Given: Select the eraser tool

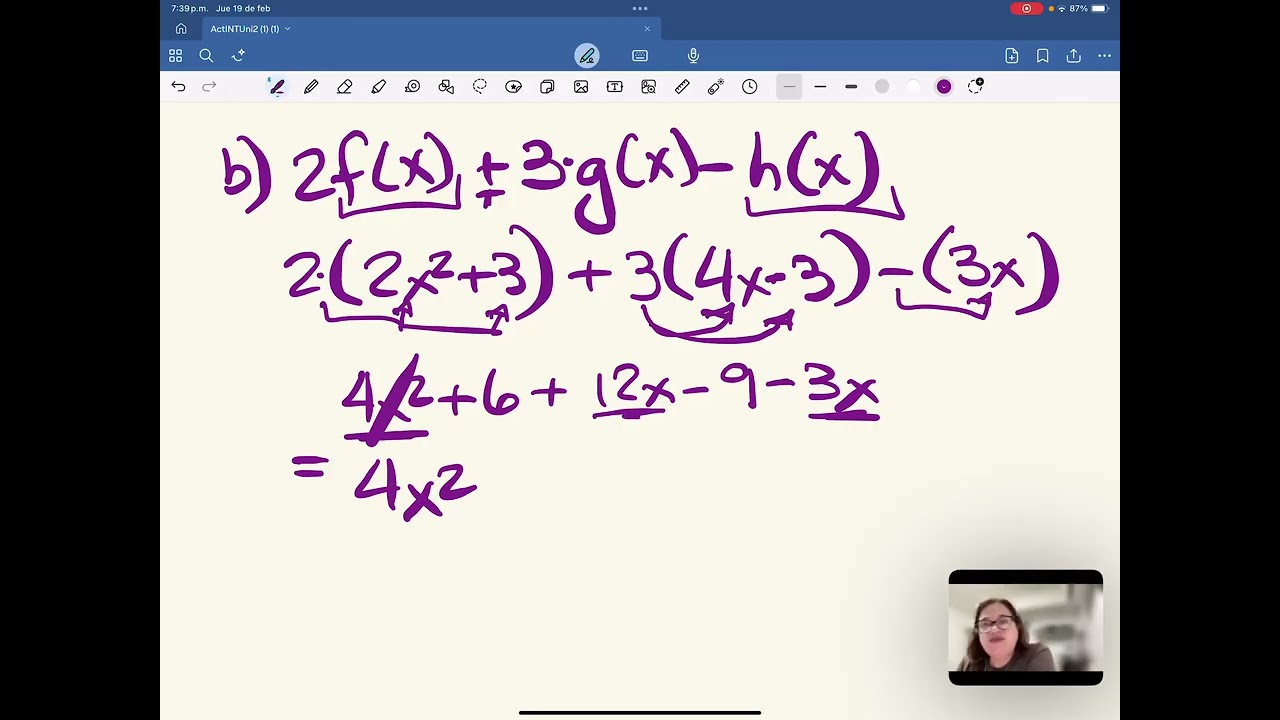Looking at the screenshot, I should click(345, 87).
